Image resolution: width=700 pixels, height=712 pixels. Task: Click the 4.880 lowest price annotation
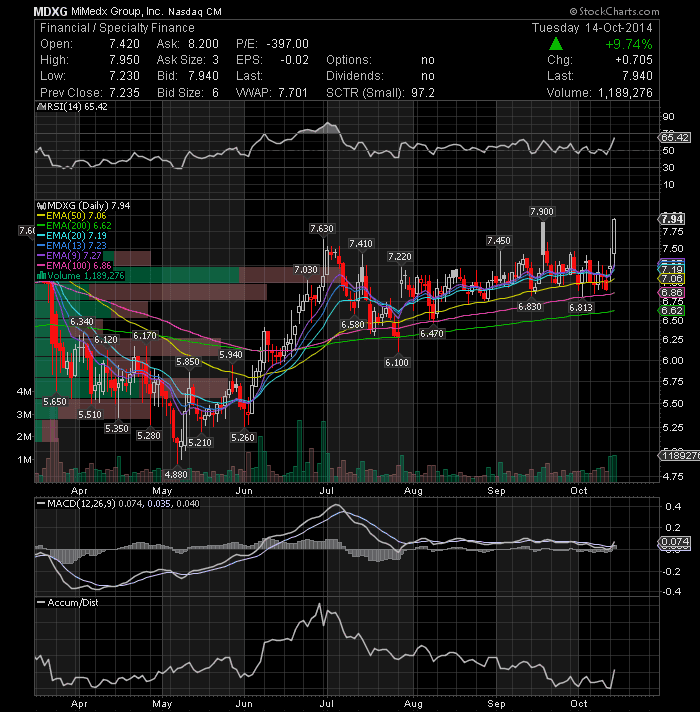tap(176, 475)
